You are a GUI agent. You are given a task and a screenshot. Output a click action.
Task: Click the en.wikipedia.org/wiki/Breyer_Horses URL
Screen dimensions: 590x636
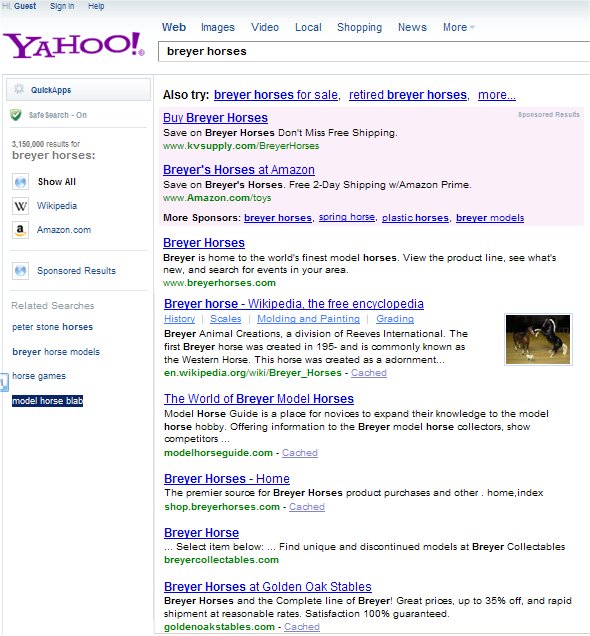(253, 373)
